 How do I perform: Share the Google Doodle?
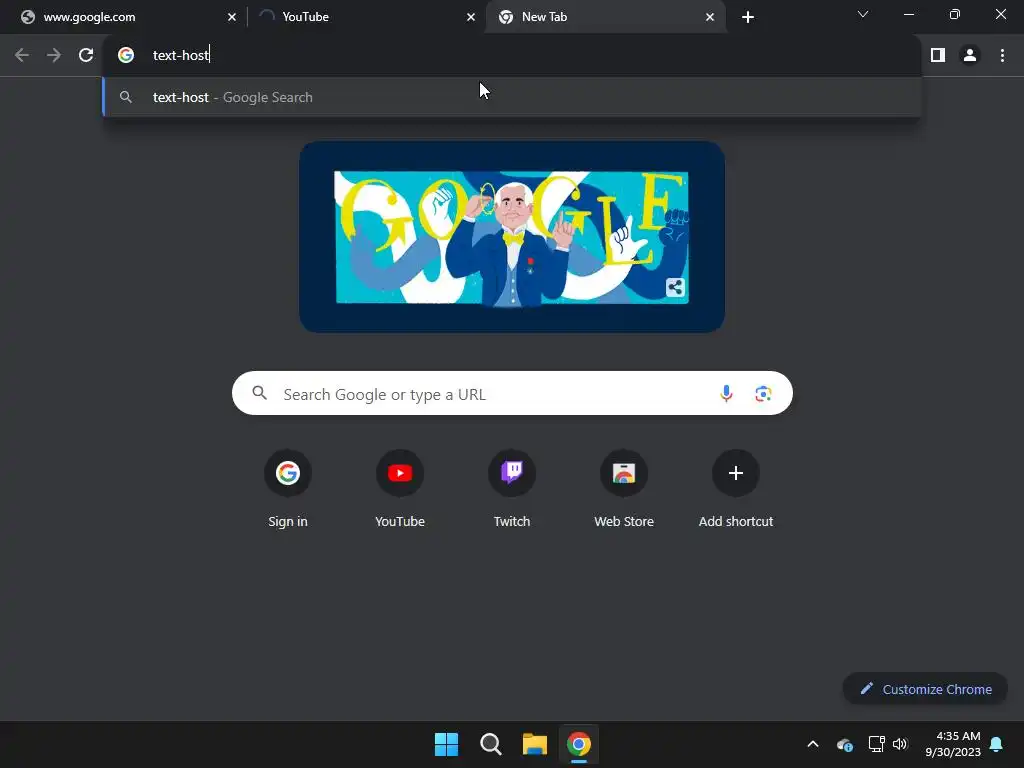[x=675, y=287]
